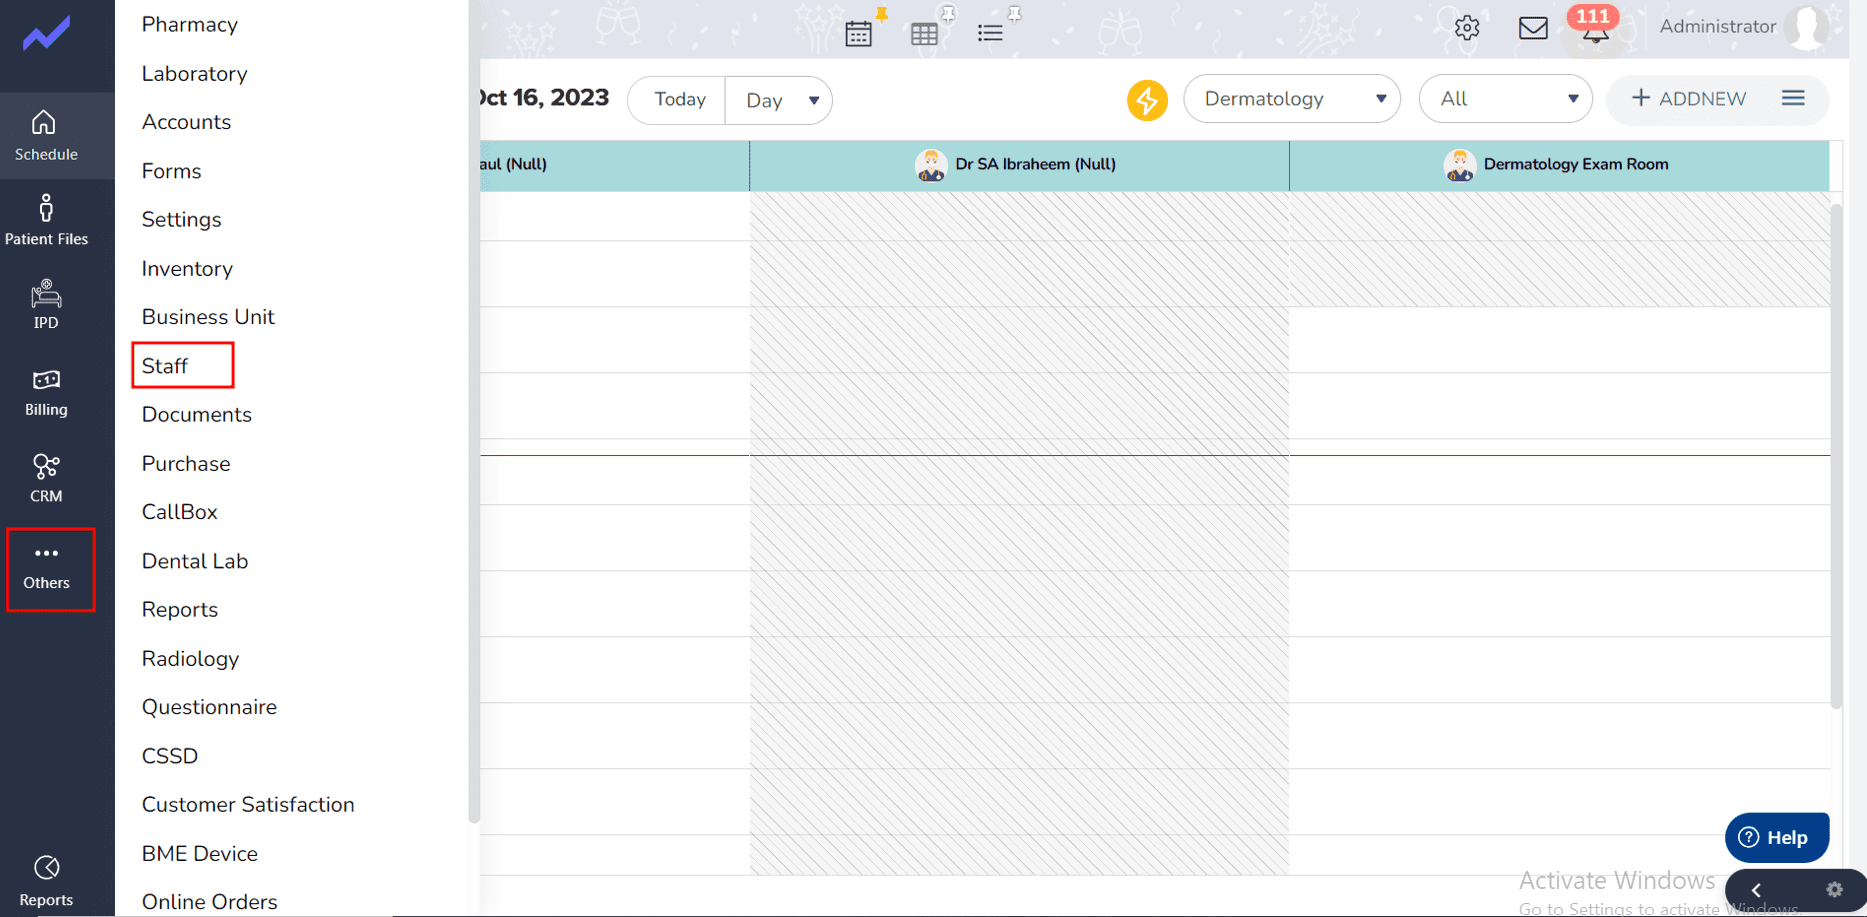1867x917 pixels.
Task: Select Laboratory from the menu
Action: point(194,74)
